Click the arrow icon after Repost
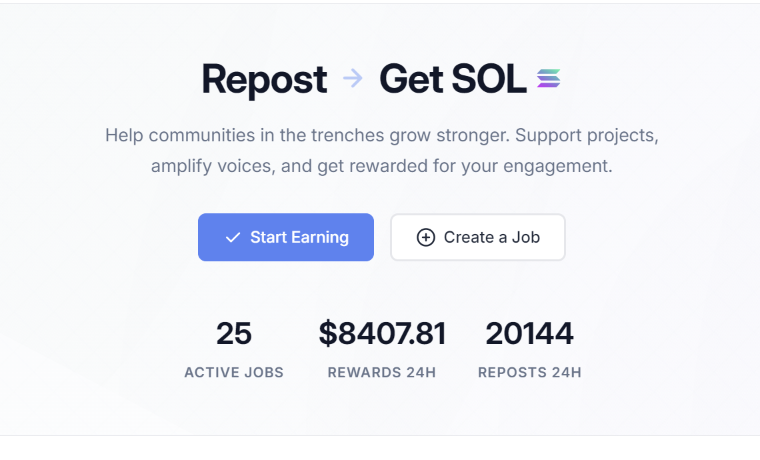This screenshot has height=460, width=760. 352,78
